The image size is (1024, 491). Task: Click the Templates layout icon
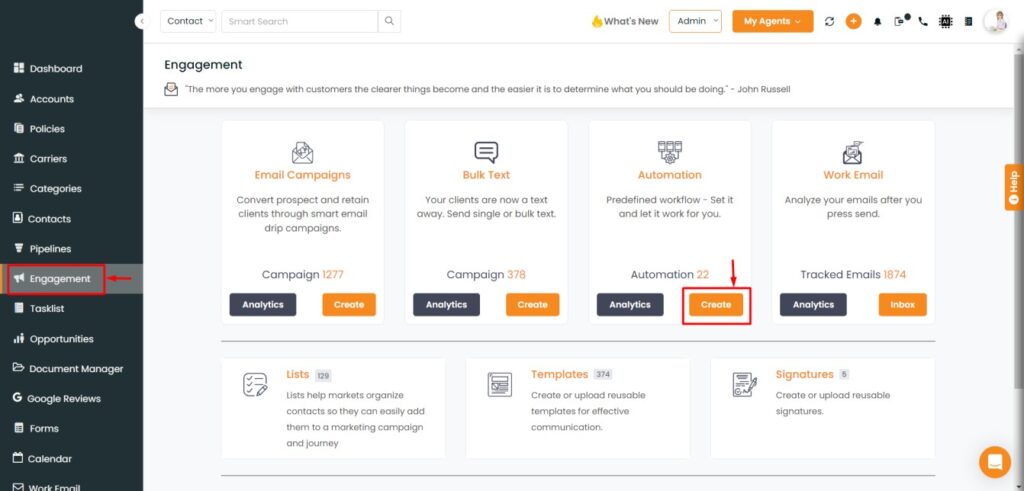pos(500,385)
